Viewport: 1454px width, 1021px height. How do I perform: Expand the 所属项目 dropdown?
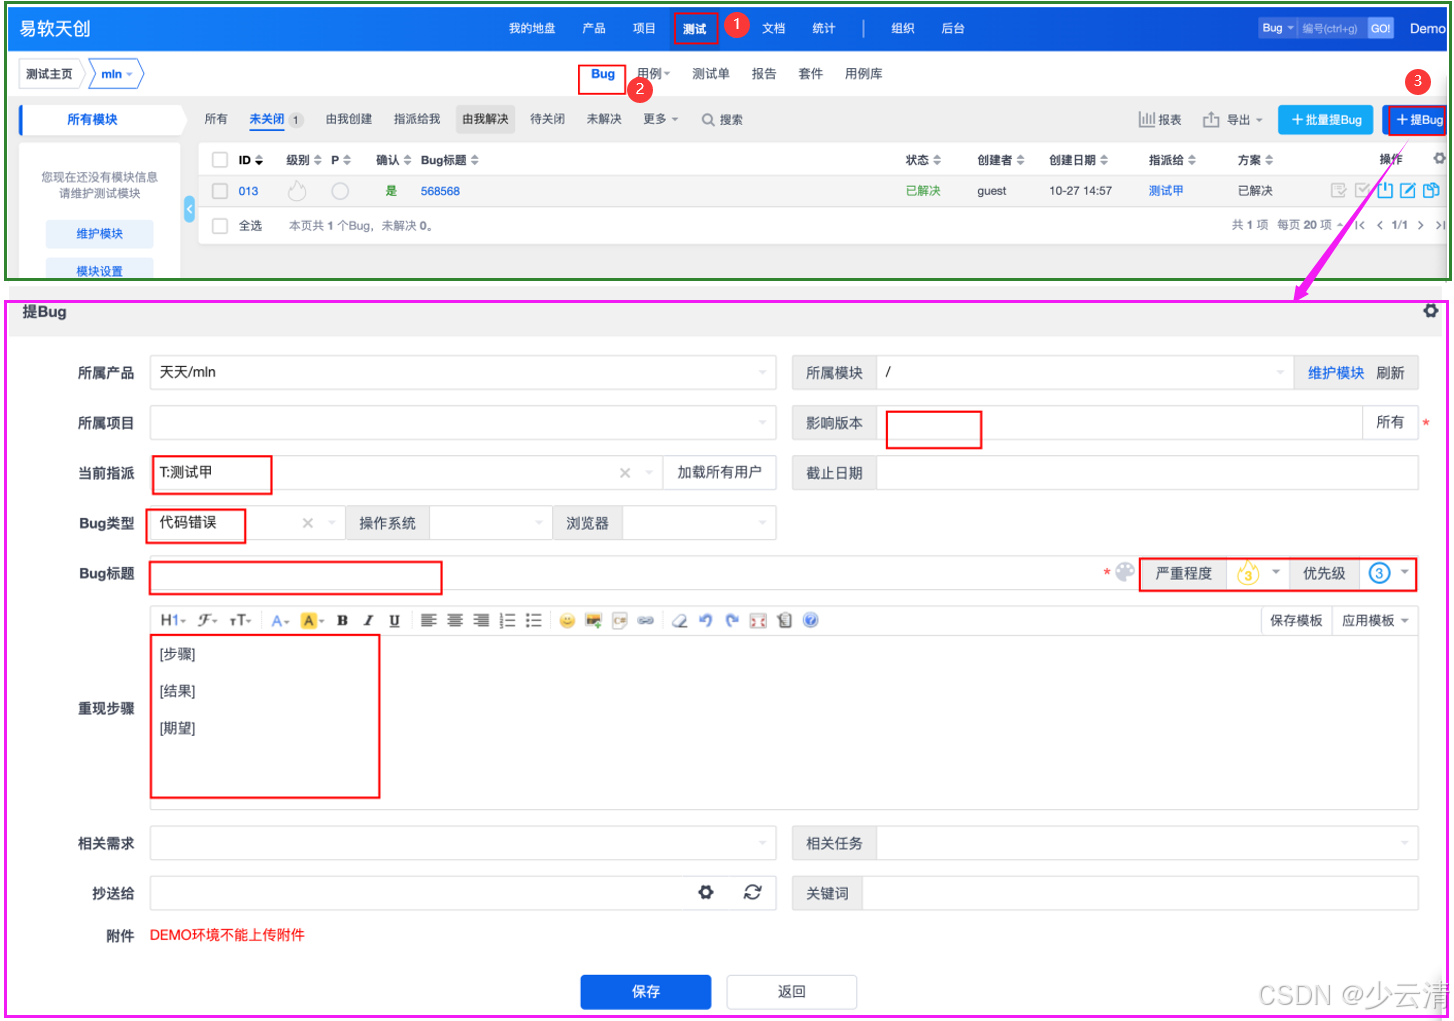pos(463,423)
